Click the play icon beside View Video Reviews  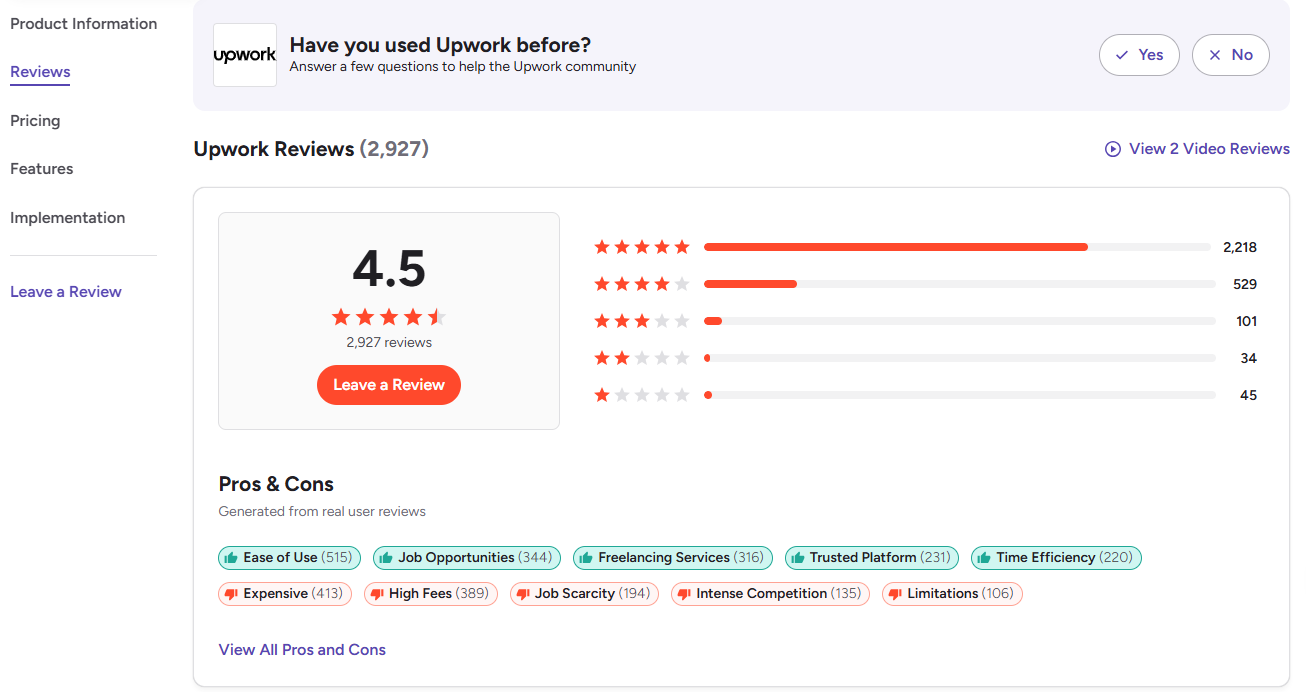(1112, 149)
